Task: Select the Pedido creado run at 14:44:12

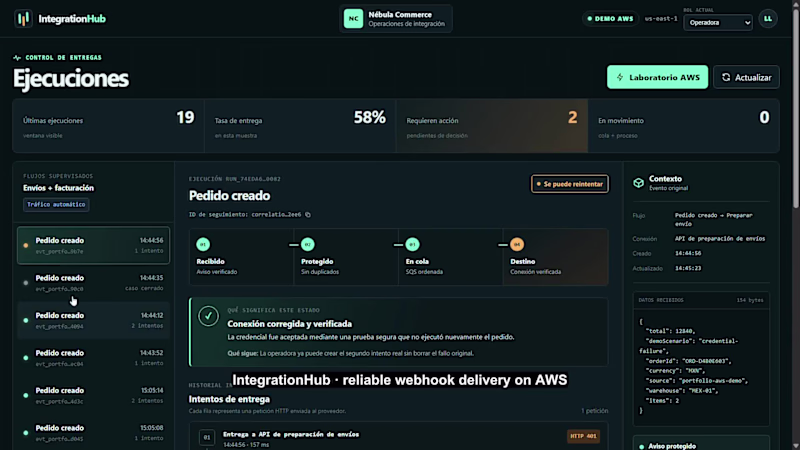Action: pos(93,320)
